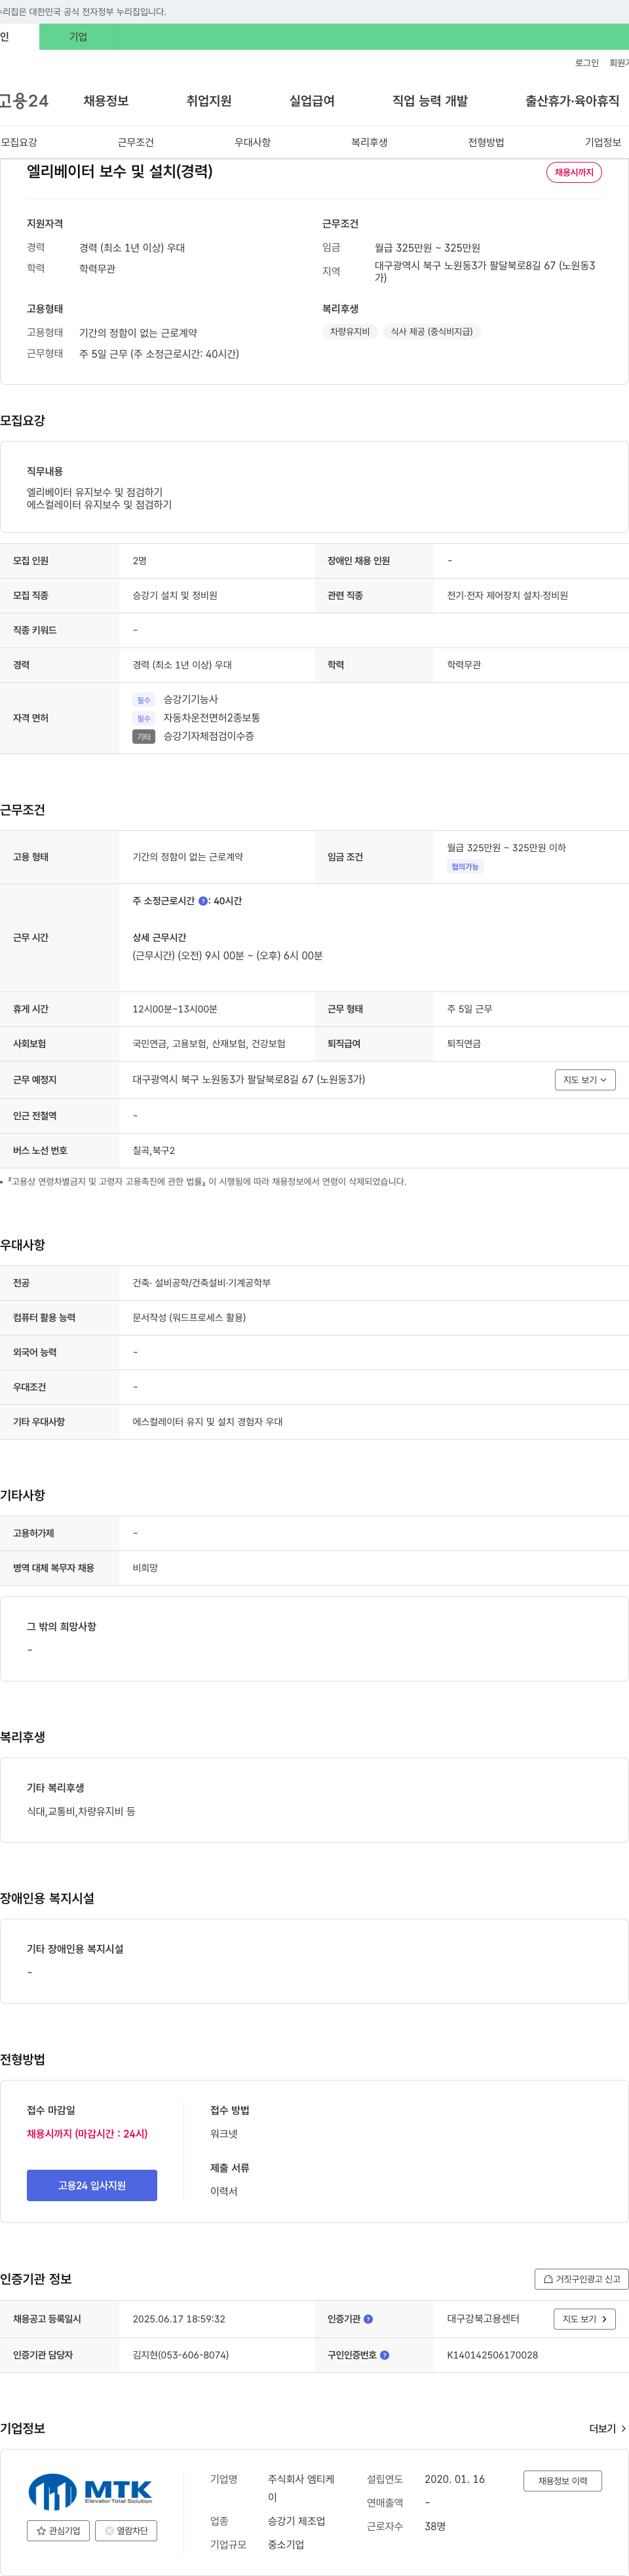Click help icon next to 주 소정근로시간
This screenshot has width=629, height=2576.
point(203,901)
